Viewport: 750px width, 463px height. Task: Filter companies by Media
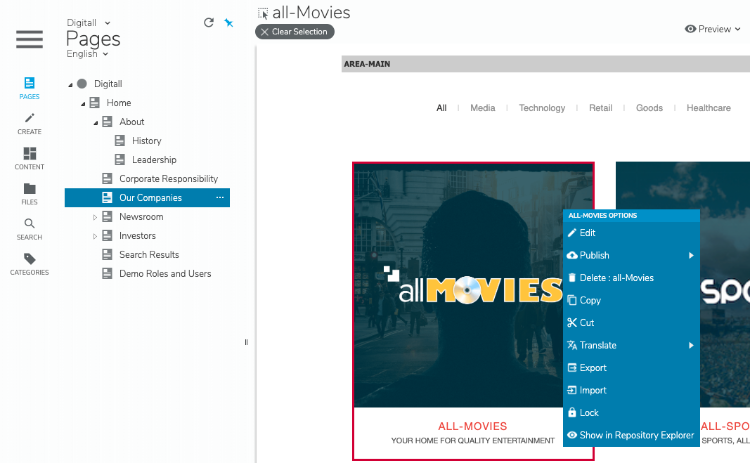(x=483, y=108)
